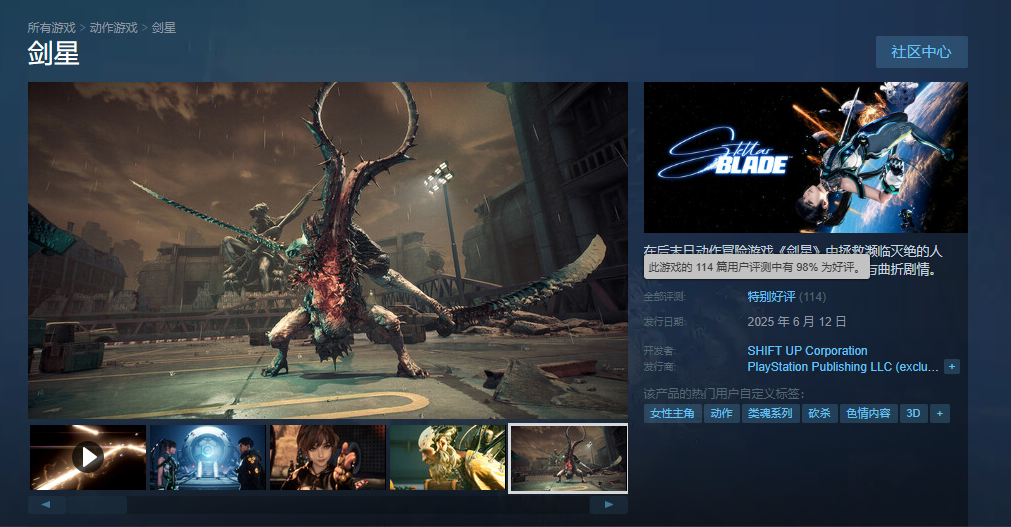The image size is (1011, 527).
Task: Open developer SHIFT UP Corporation link
Action: [807, 351]
